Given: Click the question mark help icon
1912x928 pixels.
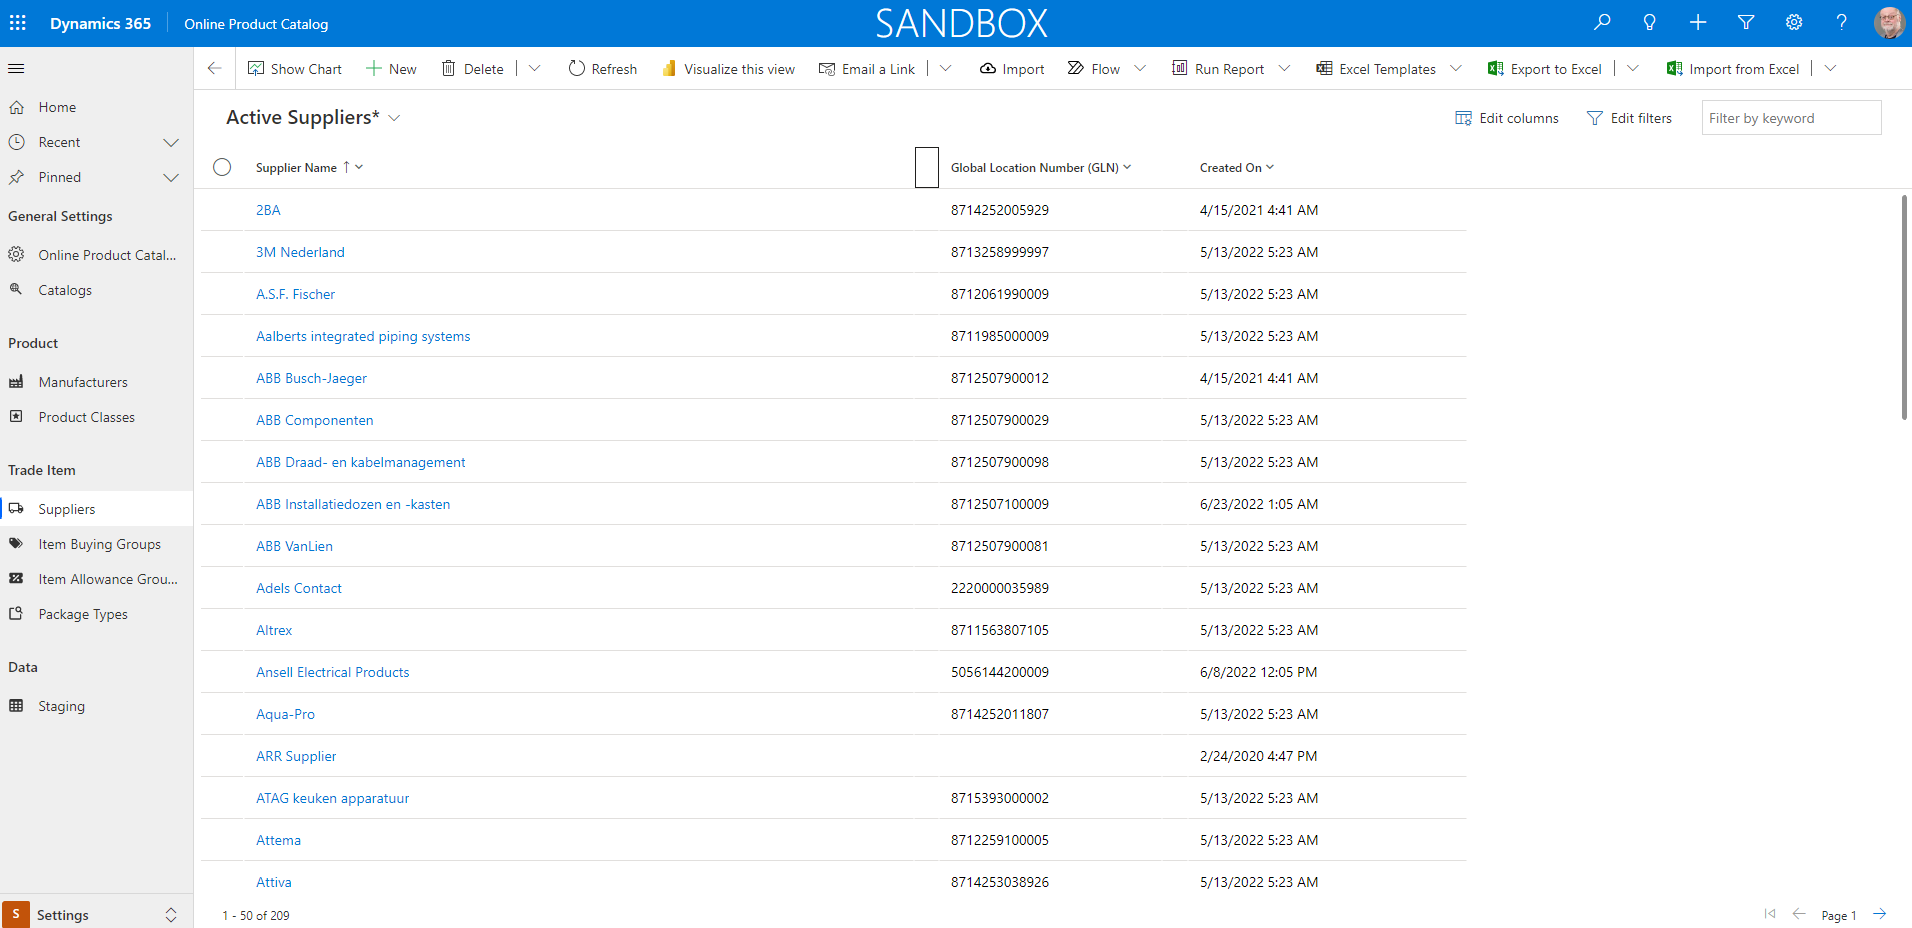Looking at the screenshot, I should [1841, 22].
